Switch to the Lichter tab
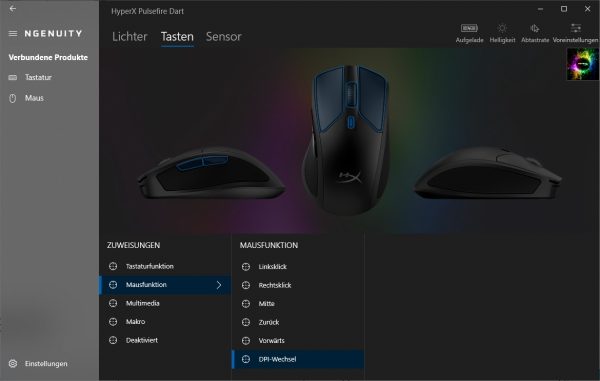The width and height of the screenshot is (600, 381). point(130,37)
